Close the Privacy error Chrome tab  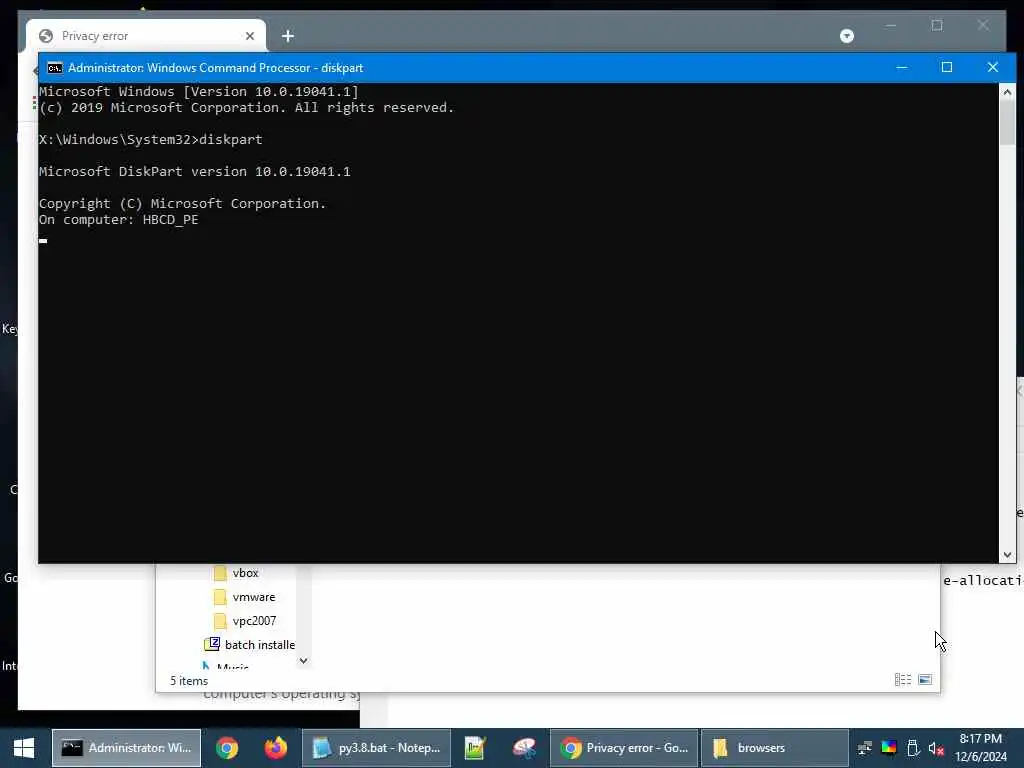(x=250, y=36)
